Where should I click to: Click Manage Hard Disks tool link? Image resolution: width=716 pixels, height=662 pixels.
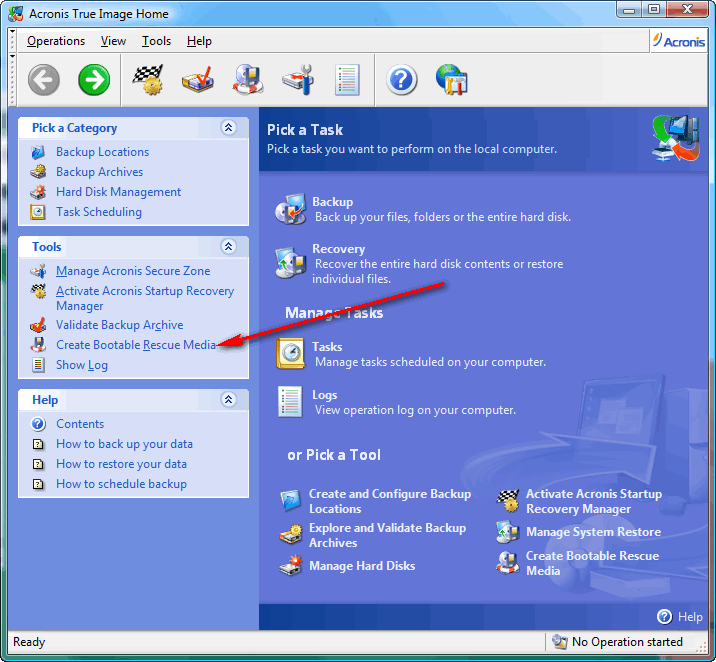click(362, 566)
